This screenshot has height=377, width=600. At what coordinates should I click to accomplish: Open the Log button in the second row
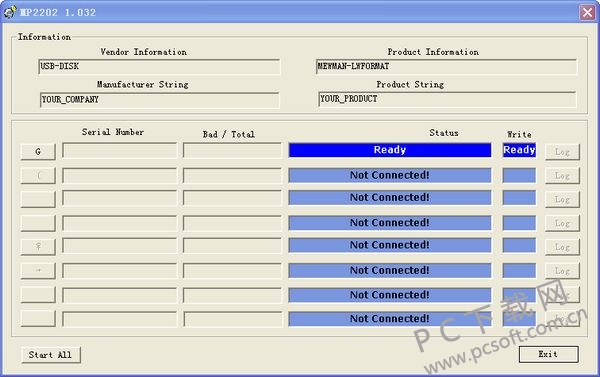562,176
